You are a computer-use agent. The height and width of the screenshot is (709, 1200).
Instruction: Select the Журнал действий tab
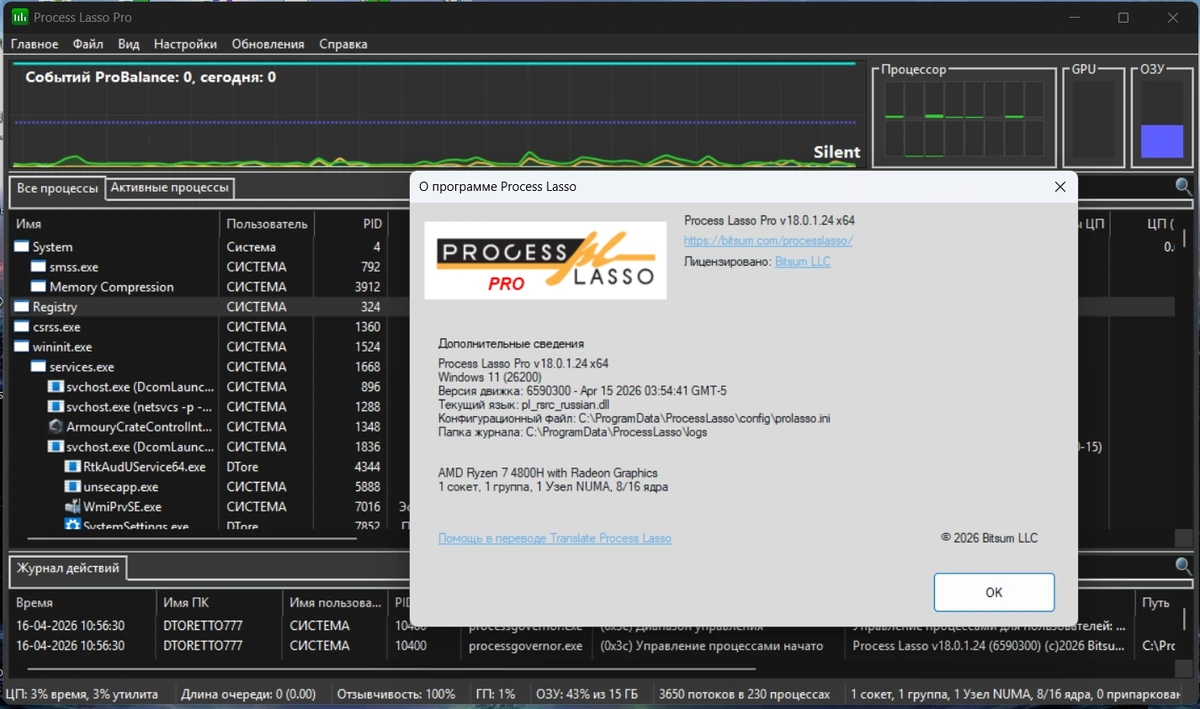pos(68,568)
